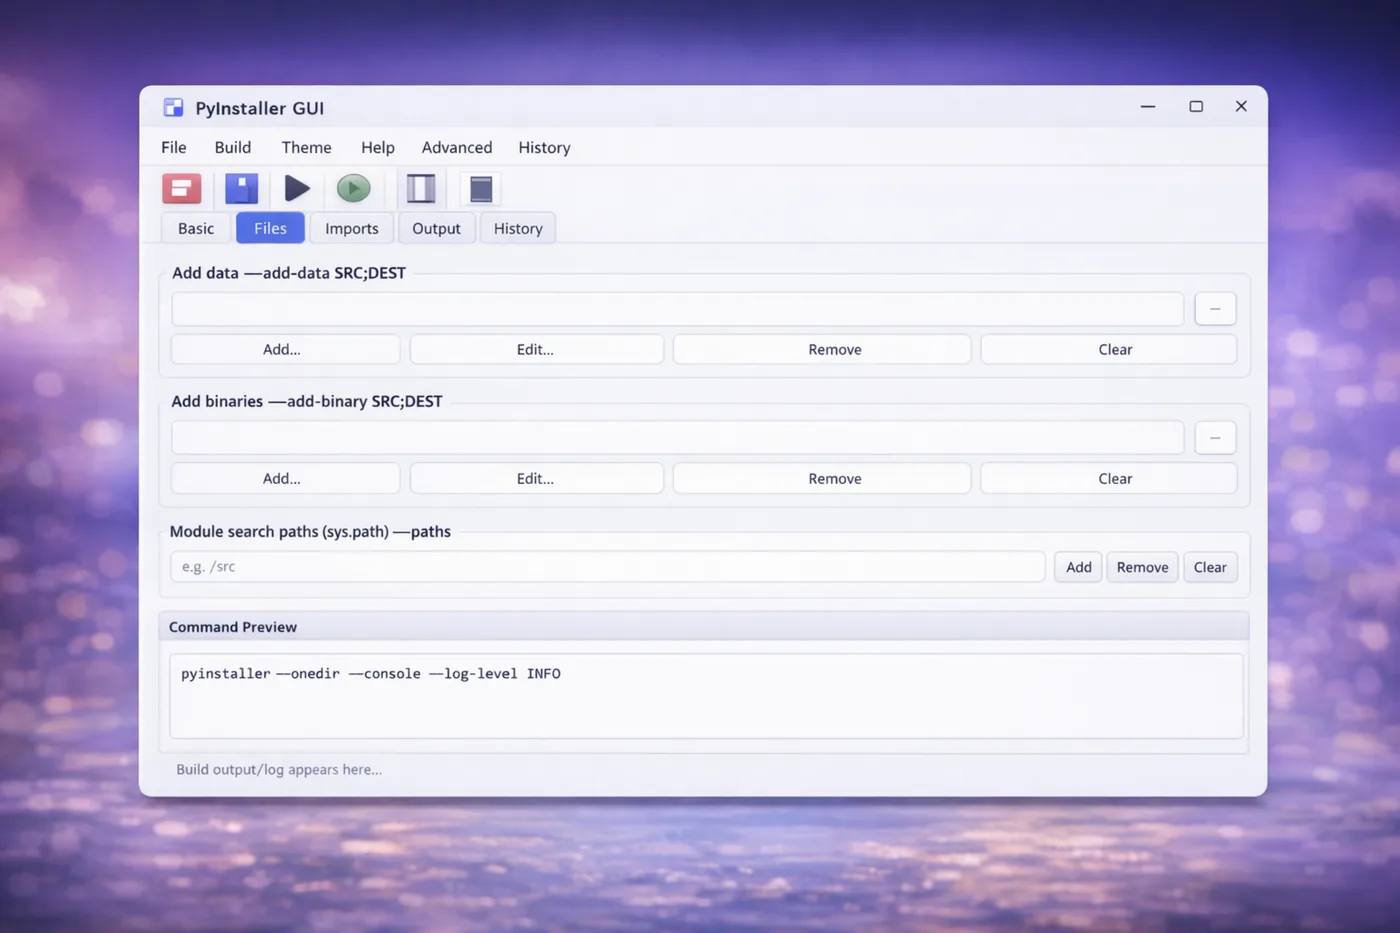Select the blue package toolbar icon
The height and width of the screenshot is (933, 1400).
[x=241, y=188]
